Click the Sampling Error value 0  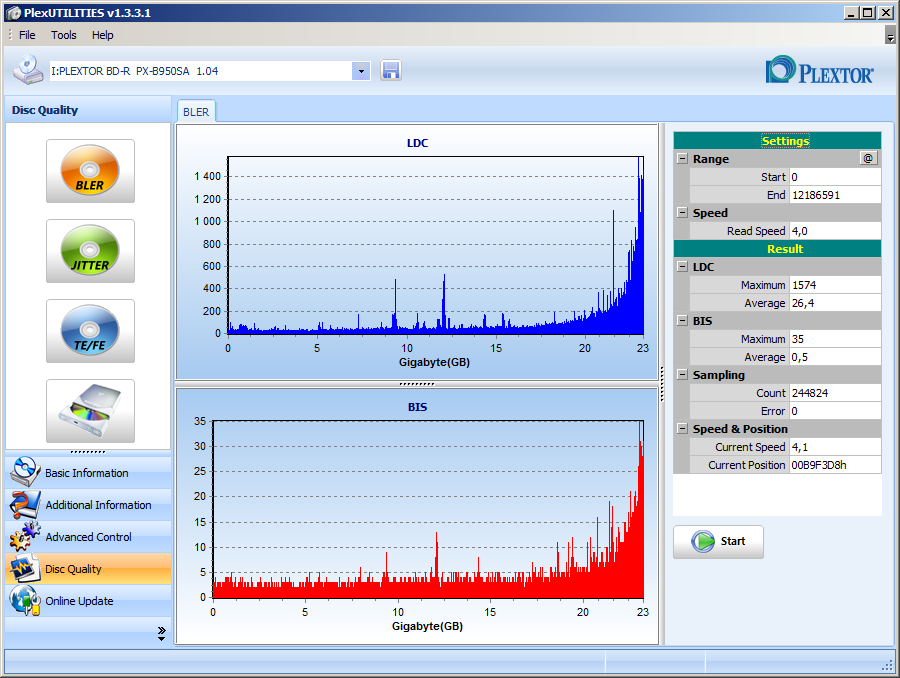pyautogui.click(x=835, y=410)
